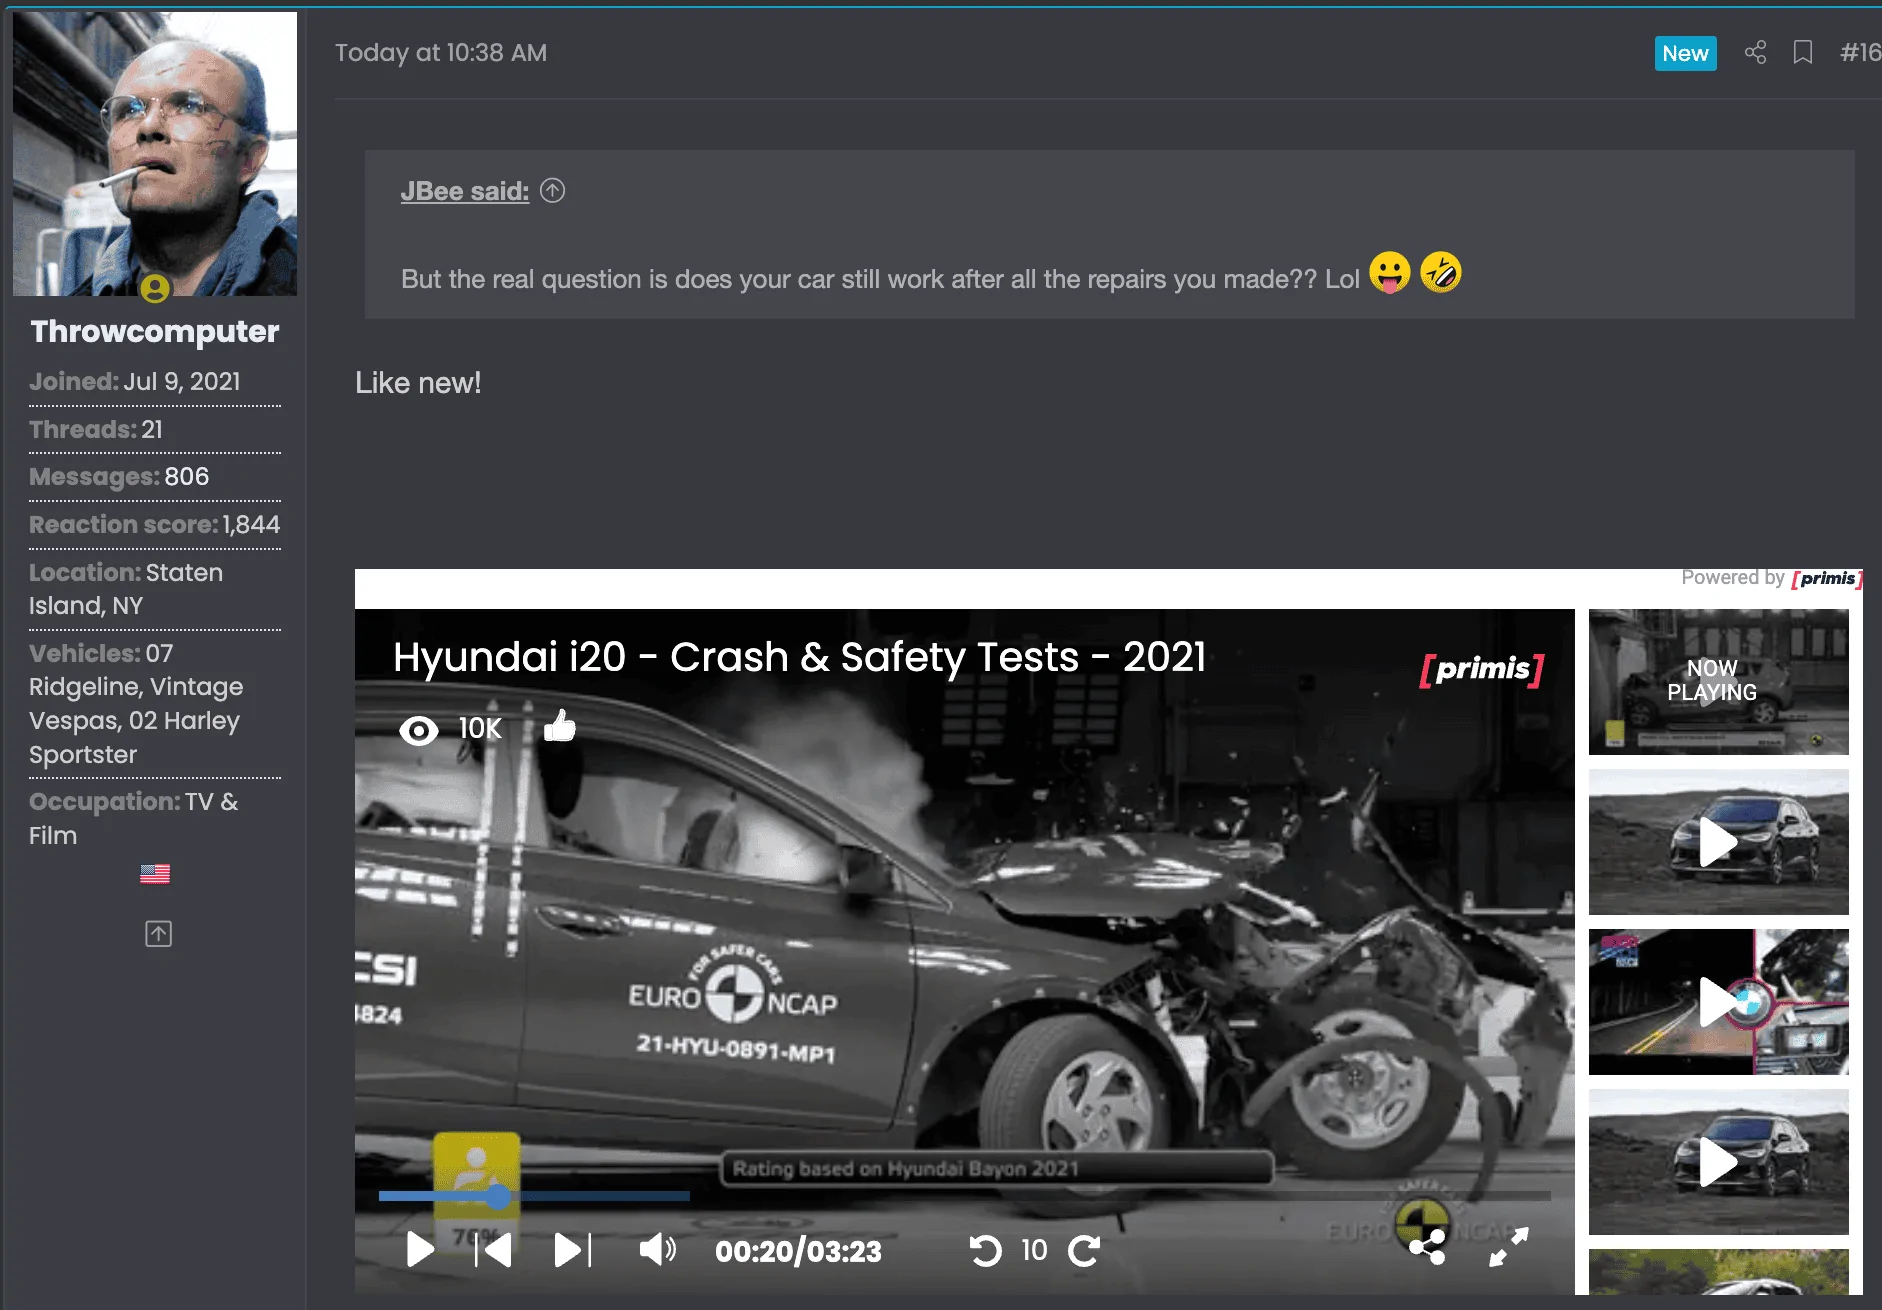Click the 'Like new!' reply text
The image size is (1882, 1310).
click(418, 383)
